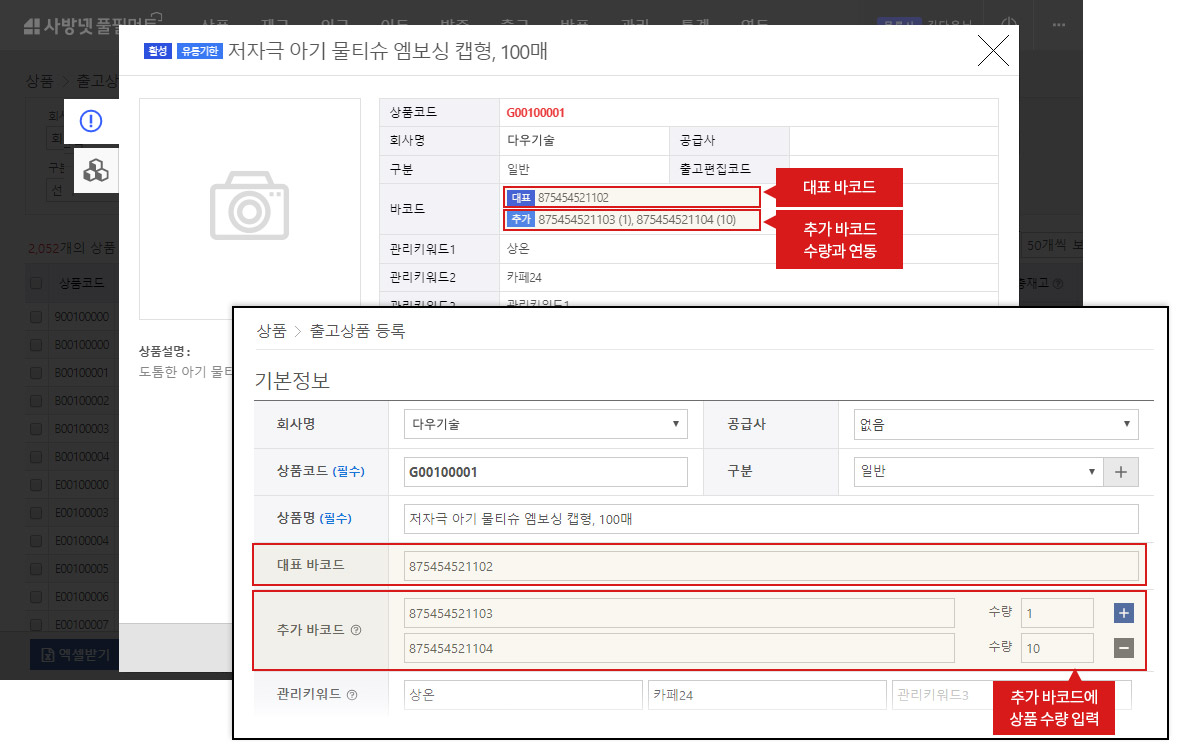Click help icon next to 추가 바코드
Screen dimensions: 1177x750
pyautogui.click(x=356, y=630)
